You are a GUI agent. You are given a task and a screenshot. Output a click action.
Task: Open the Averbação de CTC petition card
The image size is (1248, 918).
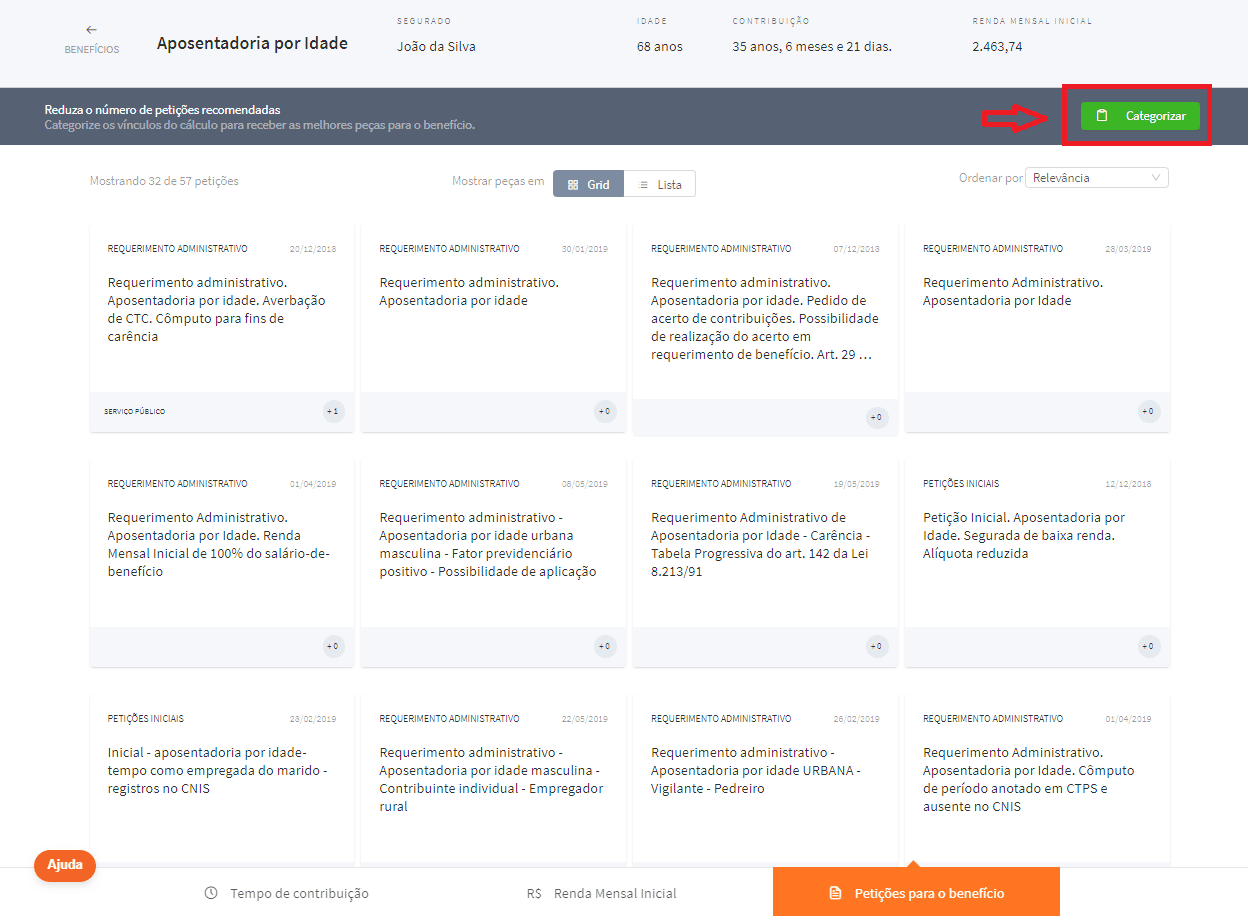point(221,310)
